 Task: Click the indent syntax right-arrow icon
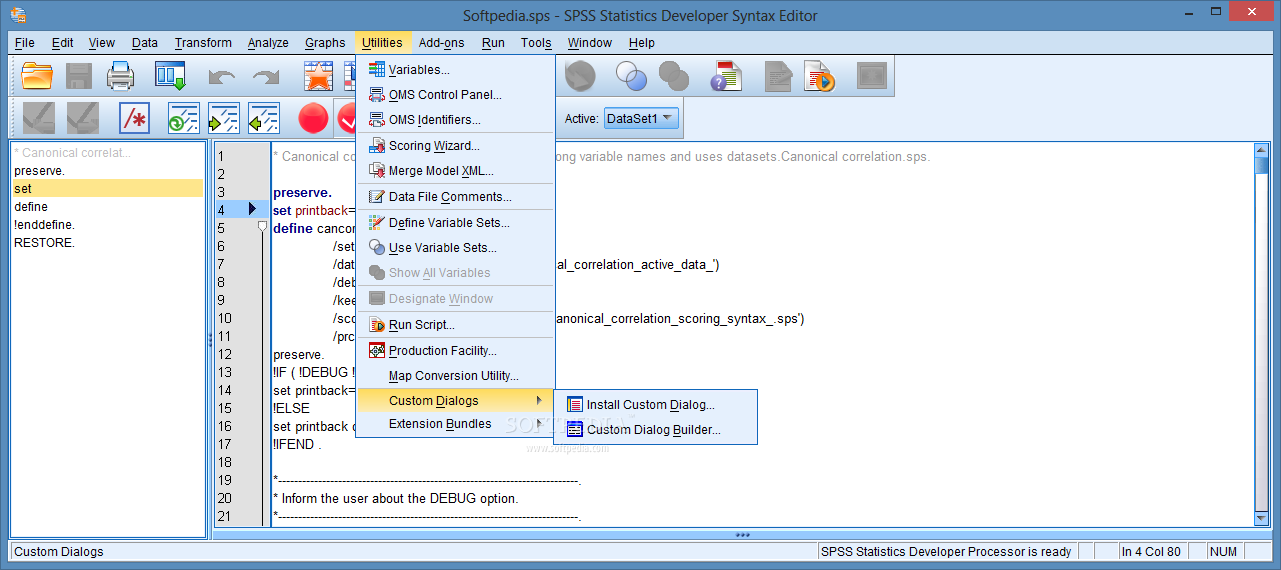coord(224,119)
